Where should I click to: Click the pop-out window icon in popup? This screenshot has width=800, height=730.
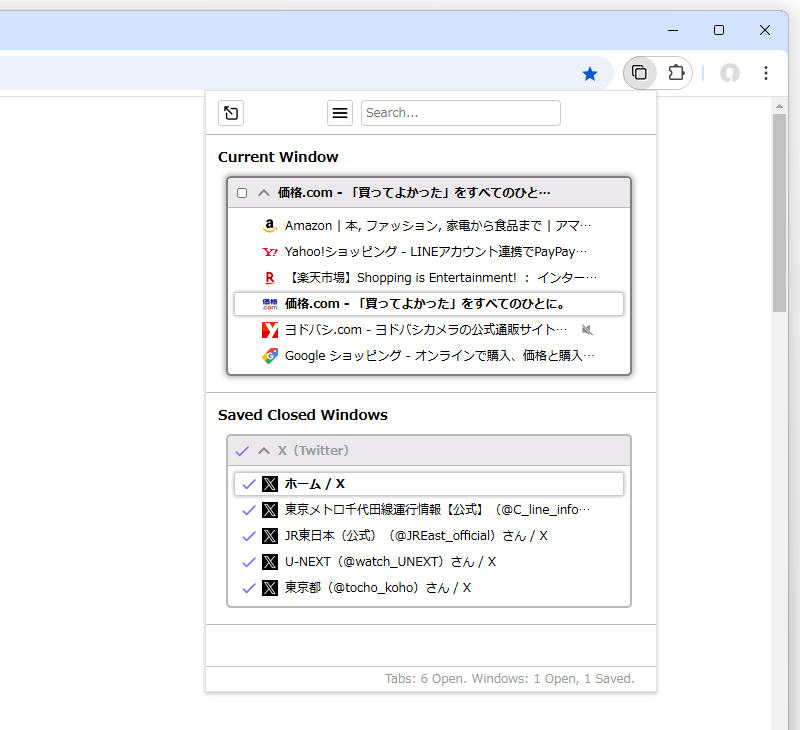(231, 113)
